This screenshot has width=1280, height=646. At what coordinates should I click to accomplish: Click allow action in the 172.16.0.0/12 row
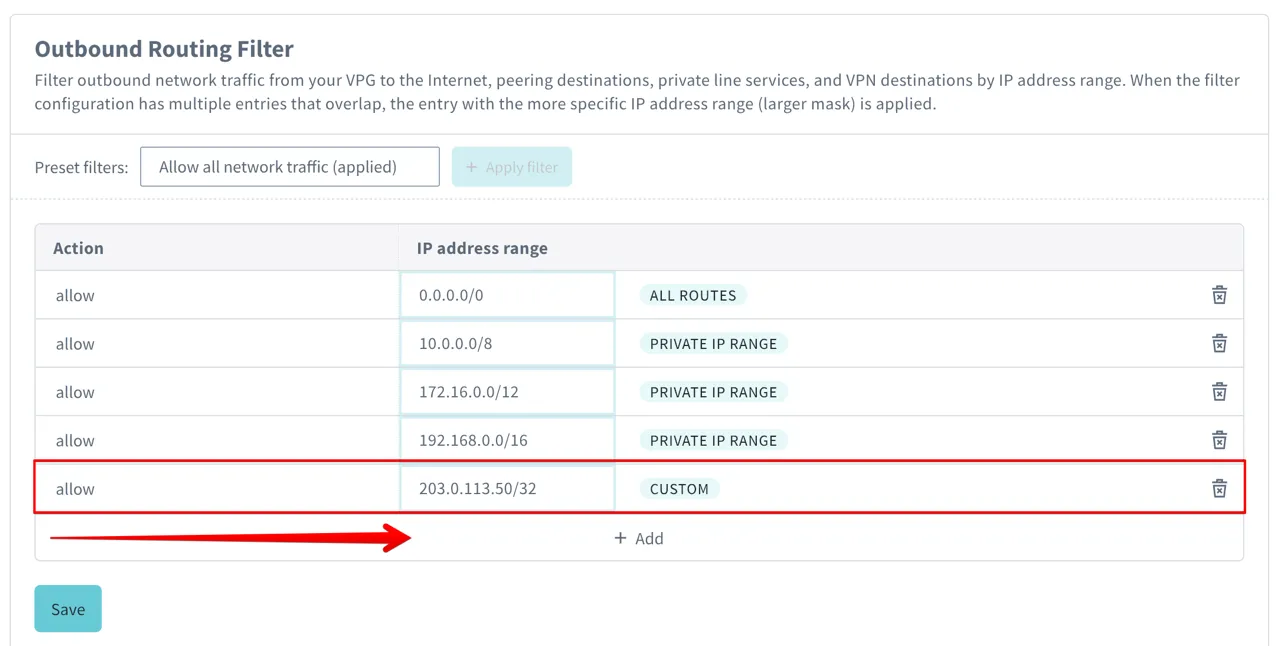[75, 392]
